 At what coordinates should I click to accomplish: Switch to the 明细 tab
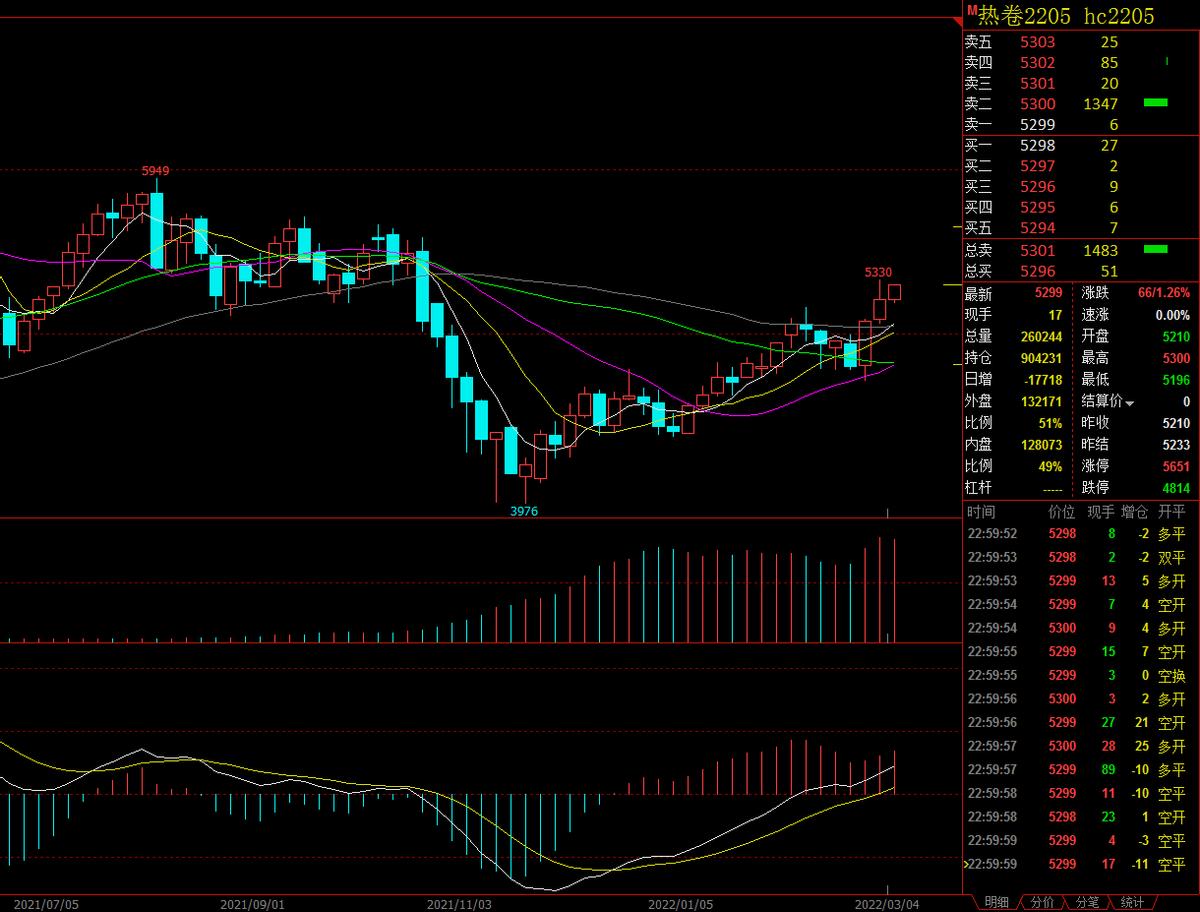(x=996, y=902)
